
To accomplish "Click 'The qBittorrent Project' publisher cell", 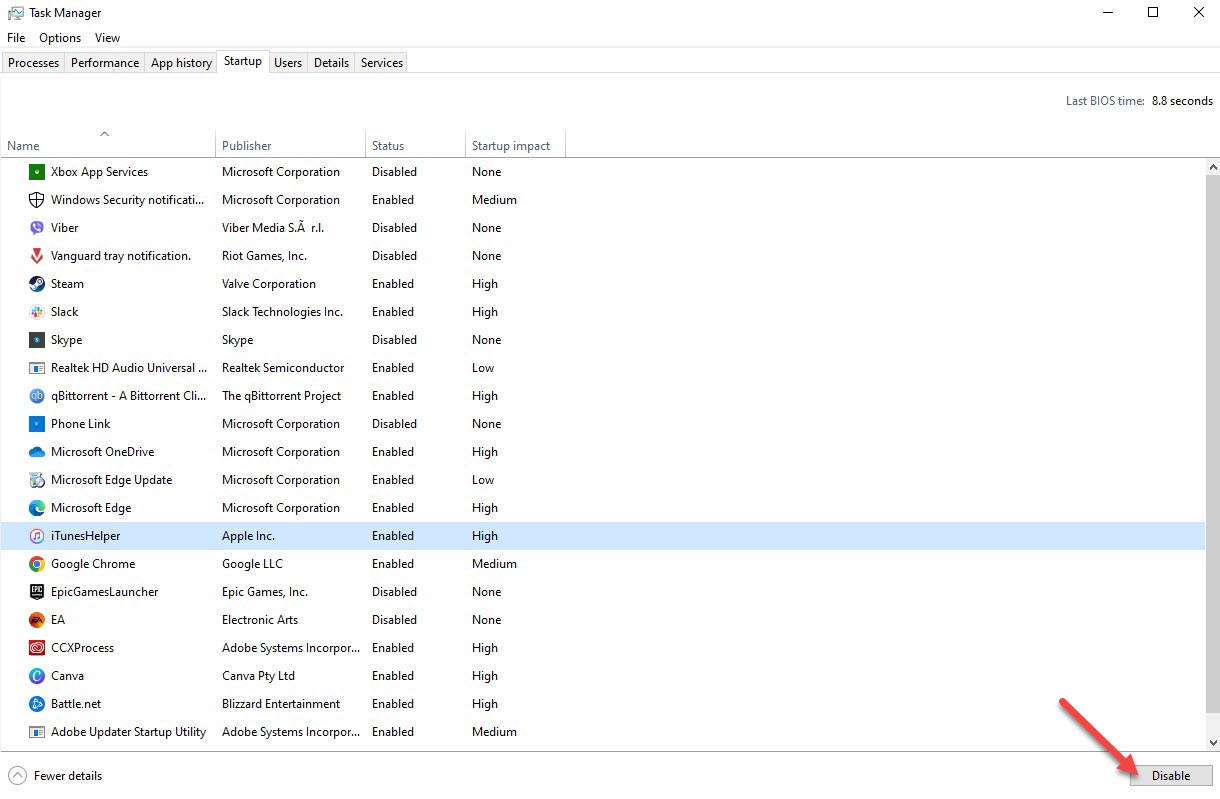I will click(x=281, y=396).
